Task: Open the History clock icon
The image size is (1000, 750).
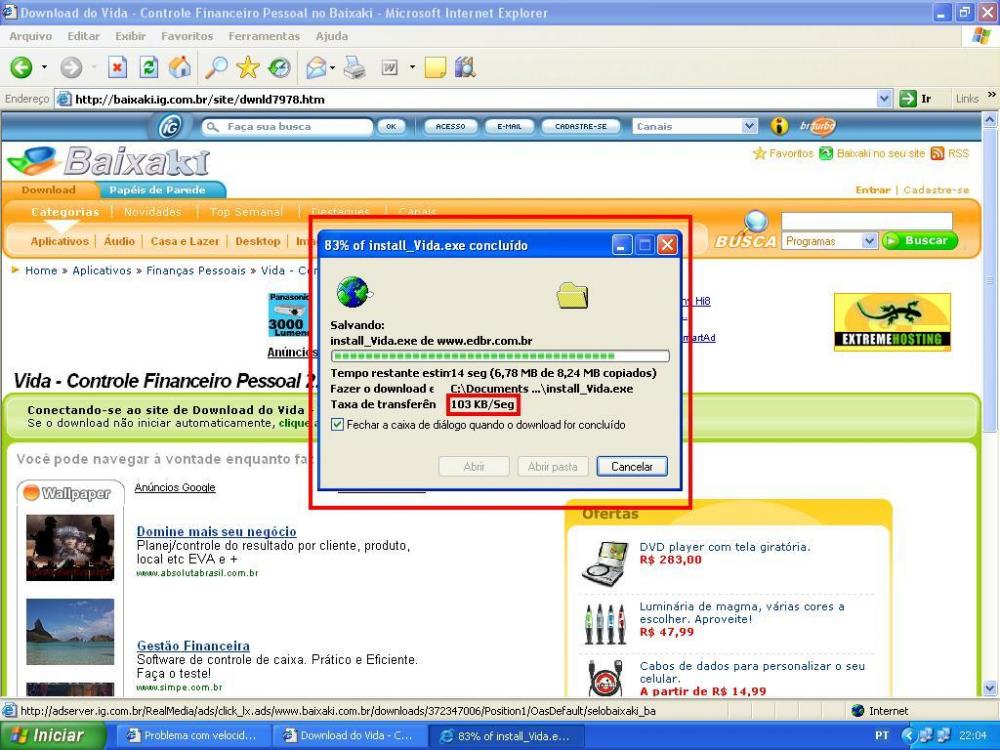Action: (279, 67)
